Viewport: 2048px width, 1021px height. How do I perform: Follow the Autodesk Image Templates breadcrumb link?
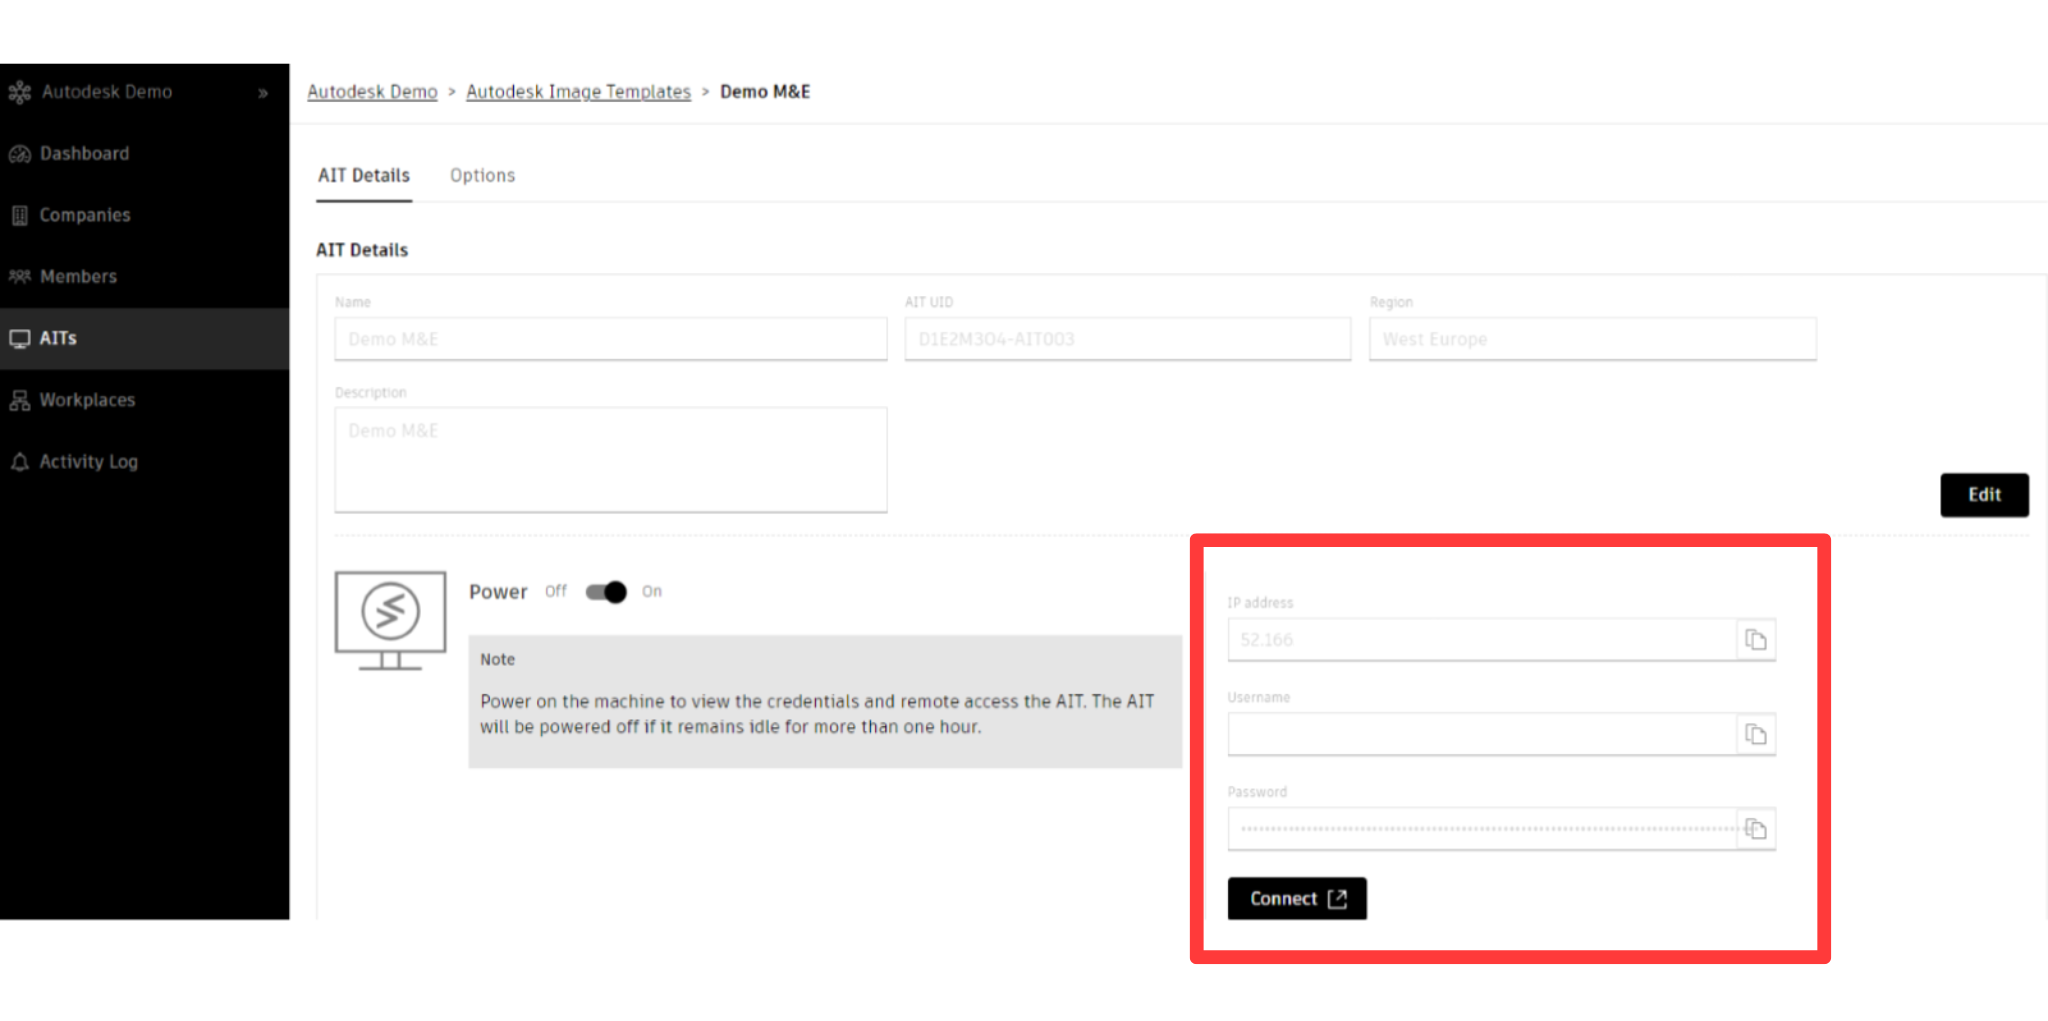click(578, 92)
